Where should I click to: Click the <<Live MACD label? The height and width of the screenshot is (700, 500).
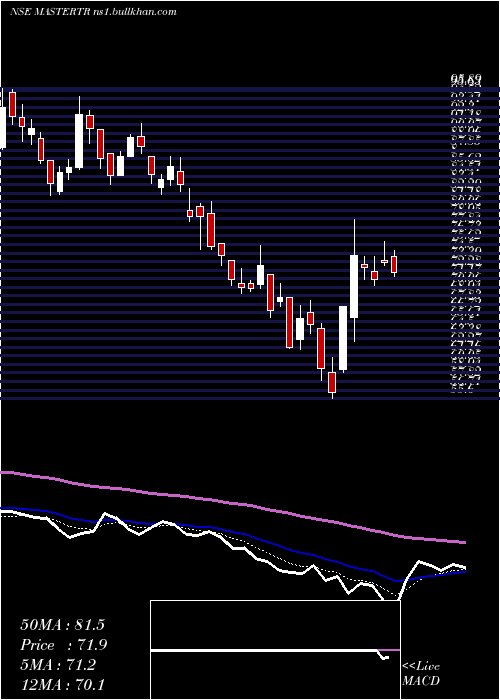[421, 674]
